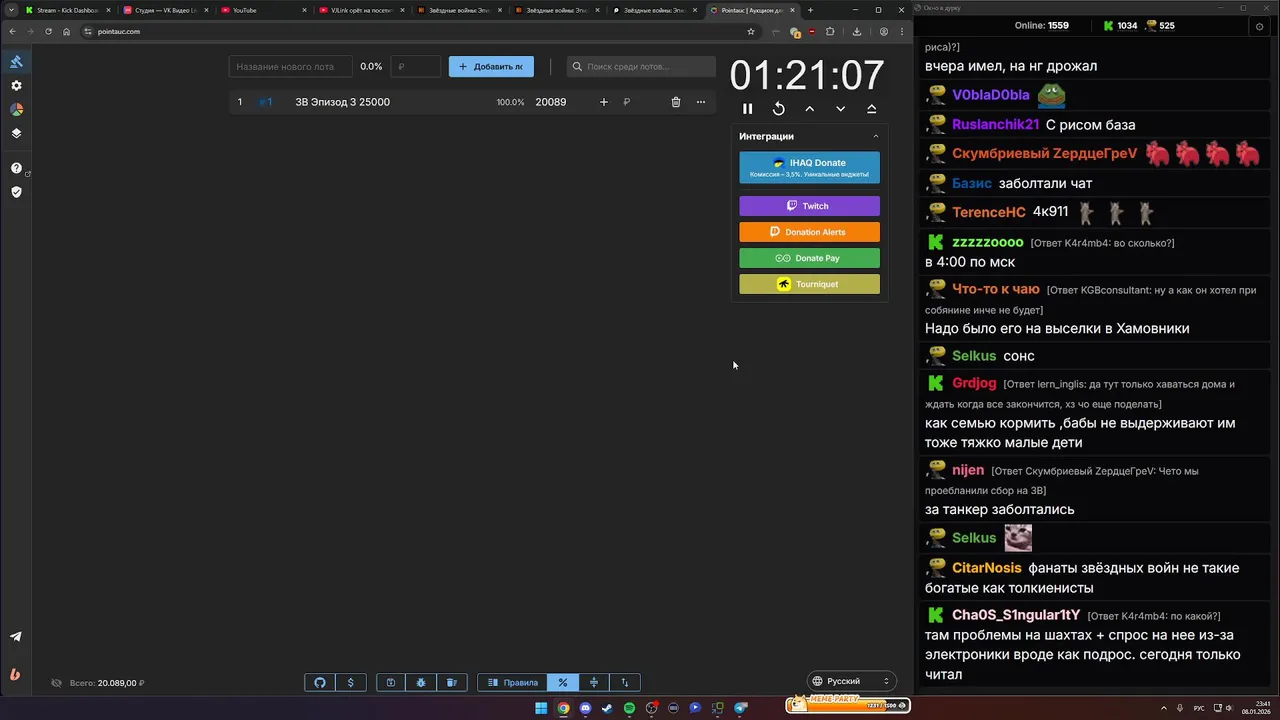Open the pie chart wheel page
The width and height of the screenshot is (1280, 720).
(16, 110)
